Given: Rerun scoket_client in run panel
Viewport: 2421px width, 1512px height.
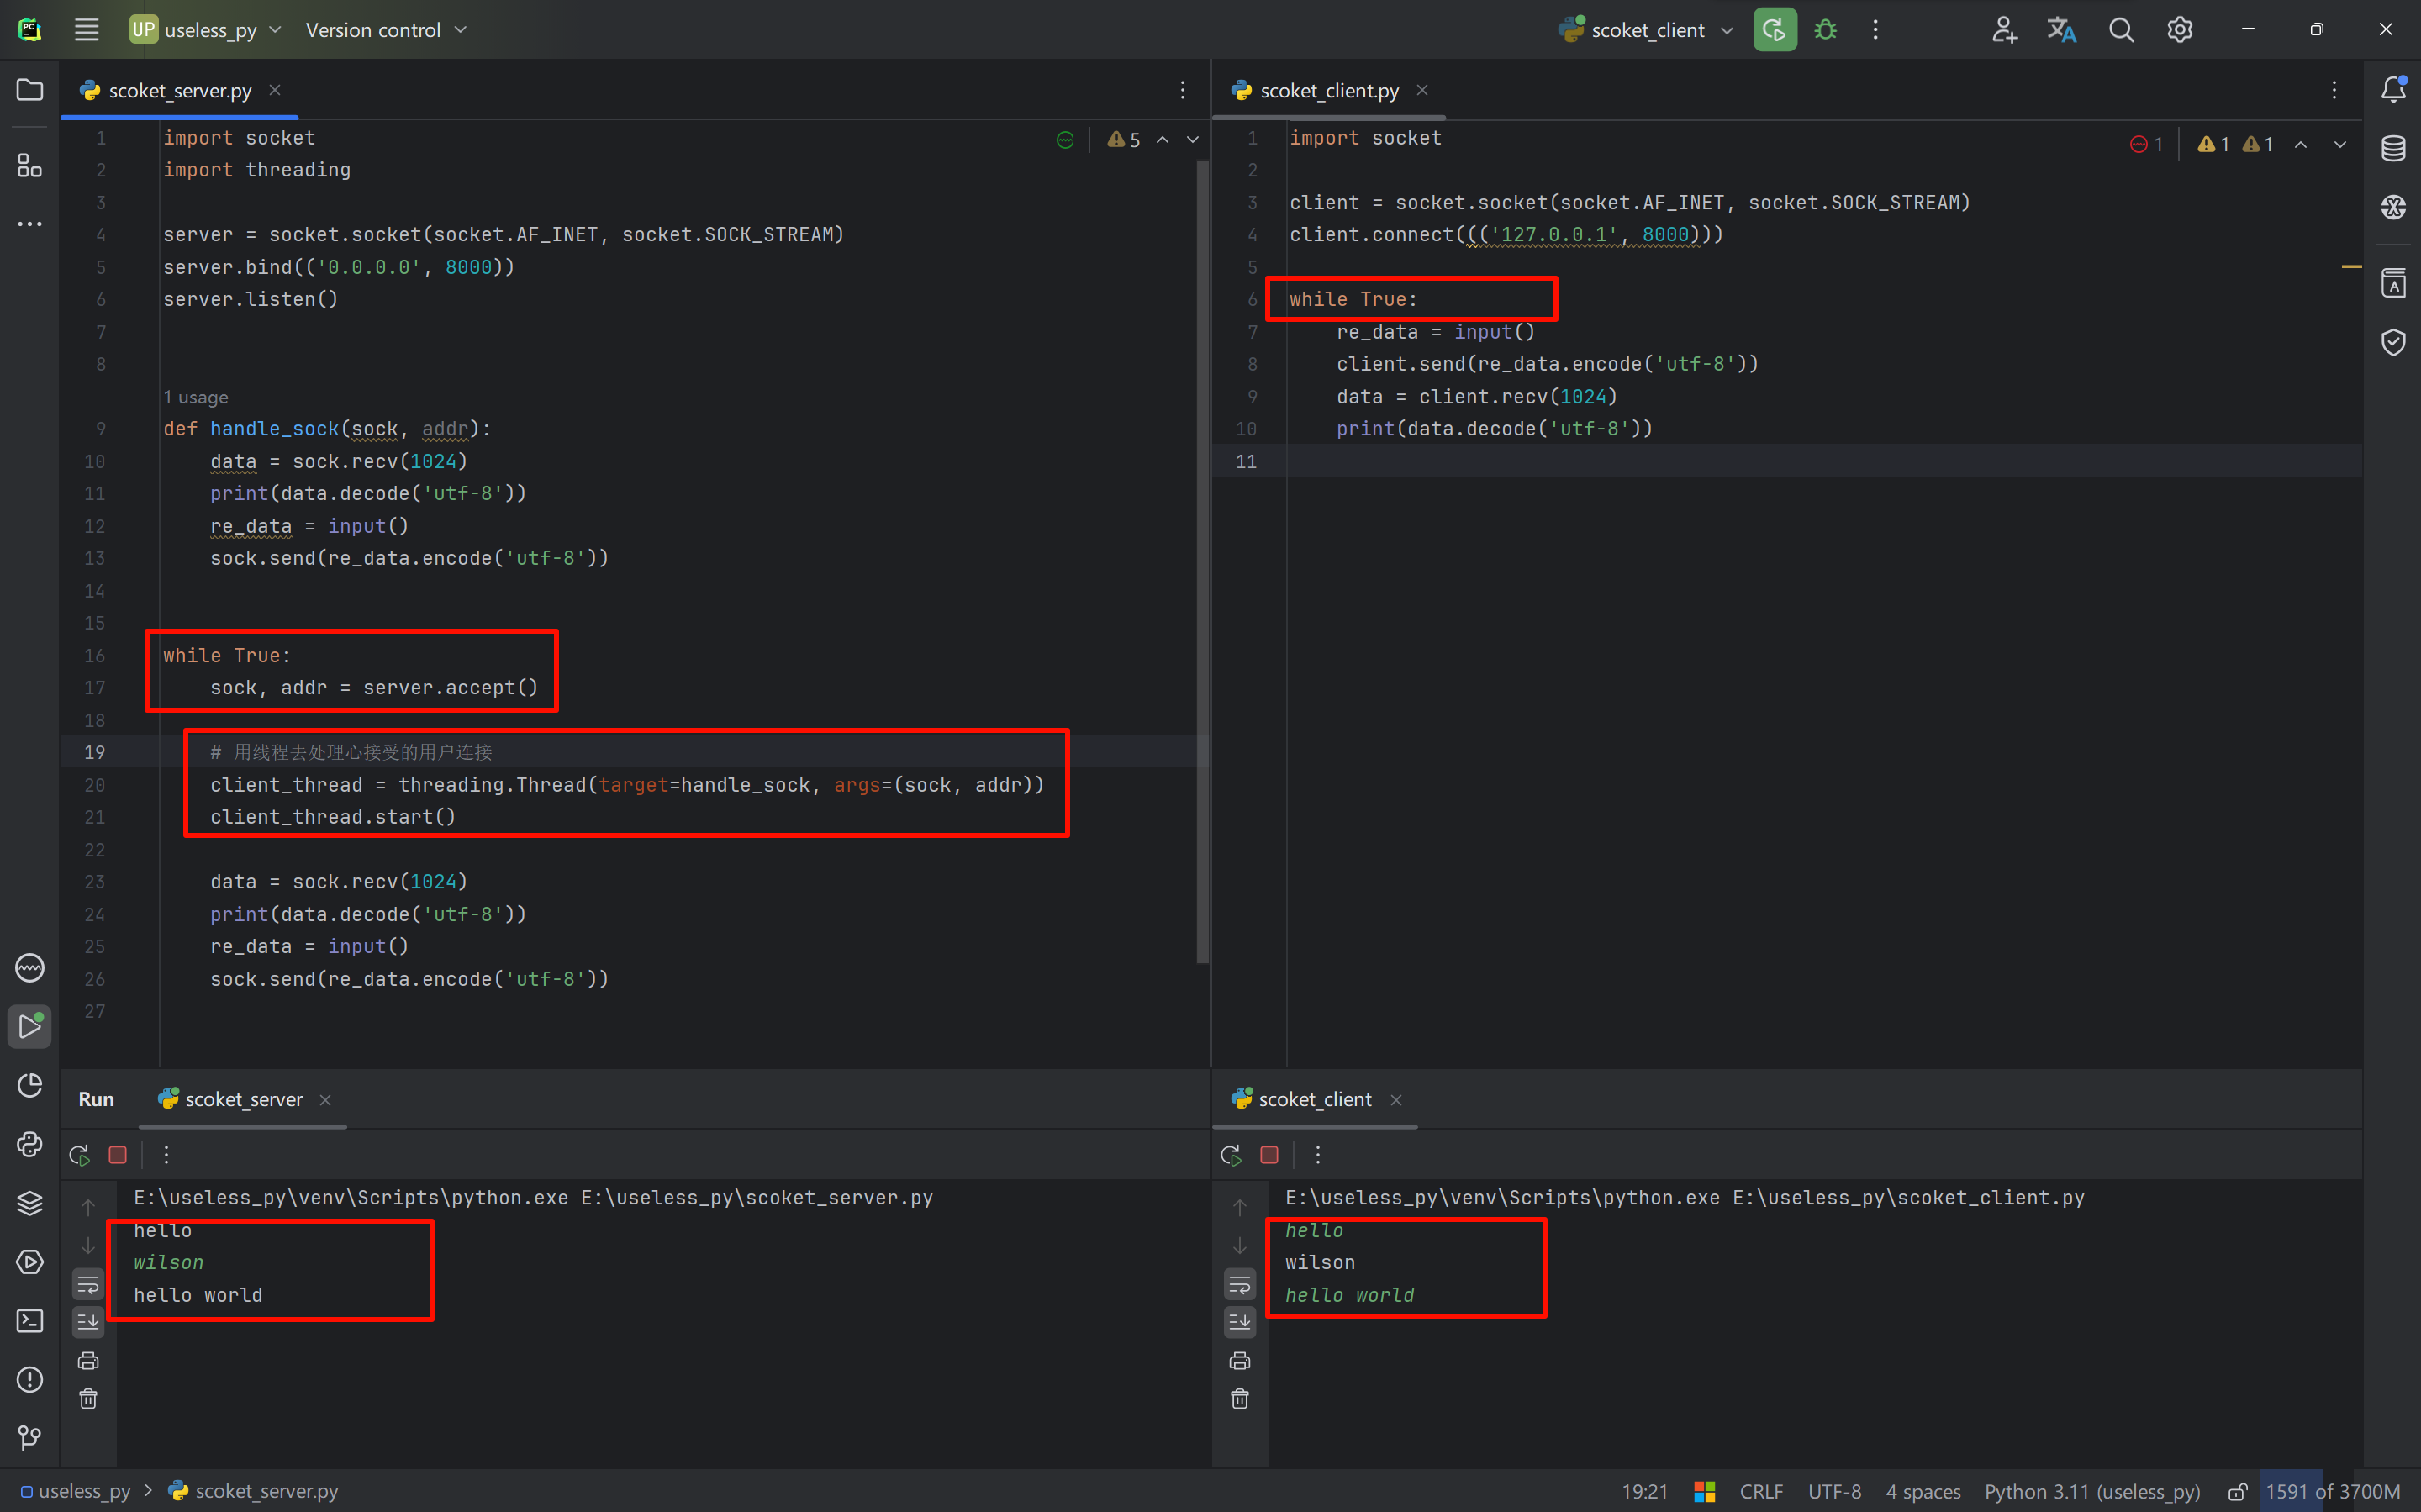Looking at the screenshot, I should (x=1231, y=1155).
